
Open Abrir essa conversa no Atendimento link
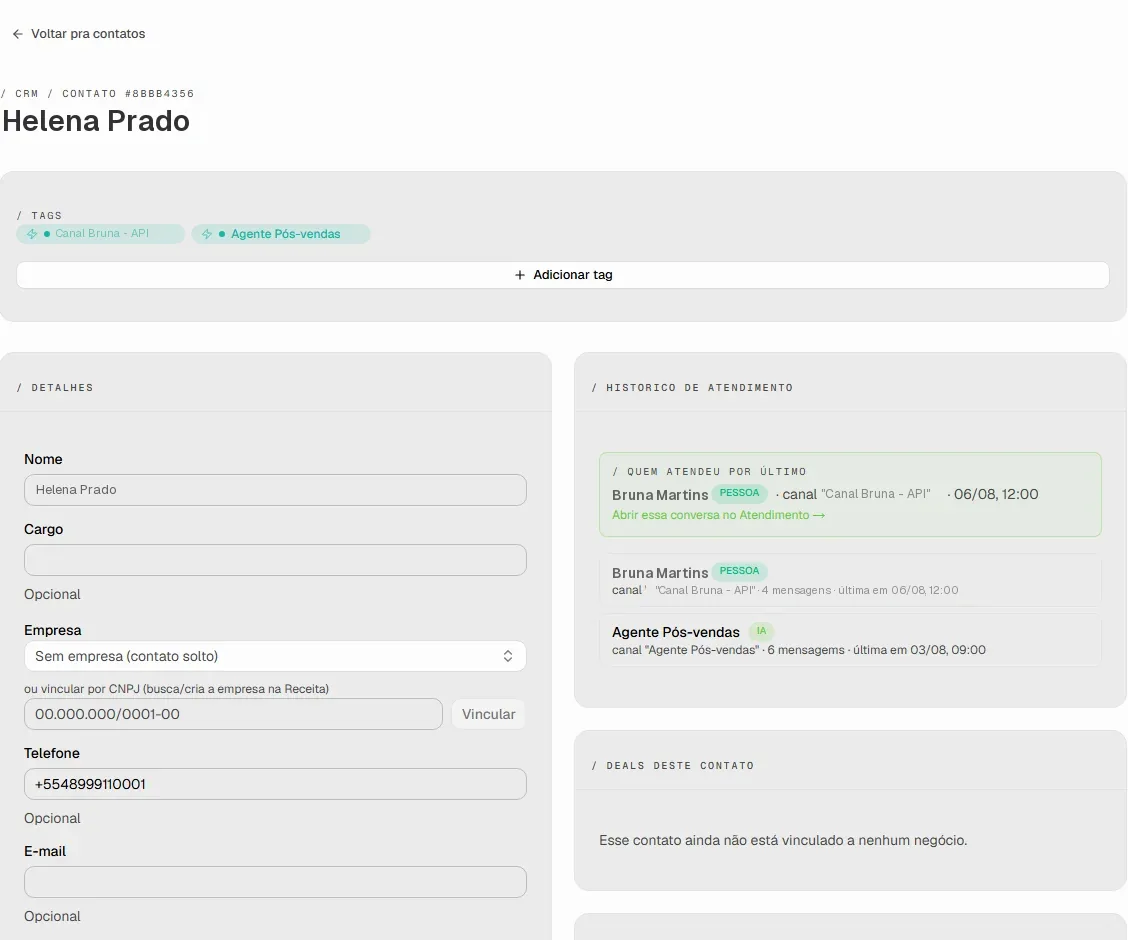tap(719, 515)
